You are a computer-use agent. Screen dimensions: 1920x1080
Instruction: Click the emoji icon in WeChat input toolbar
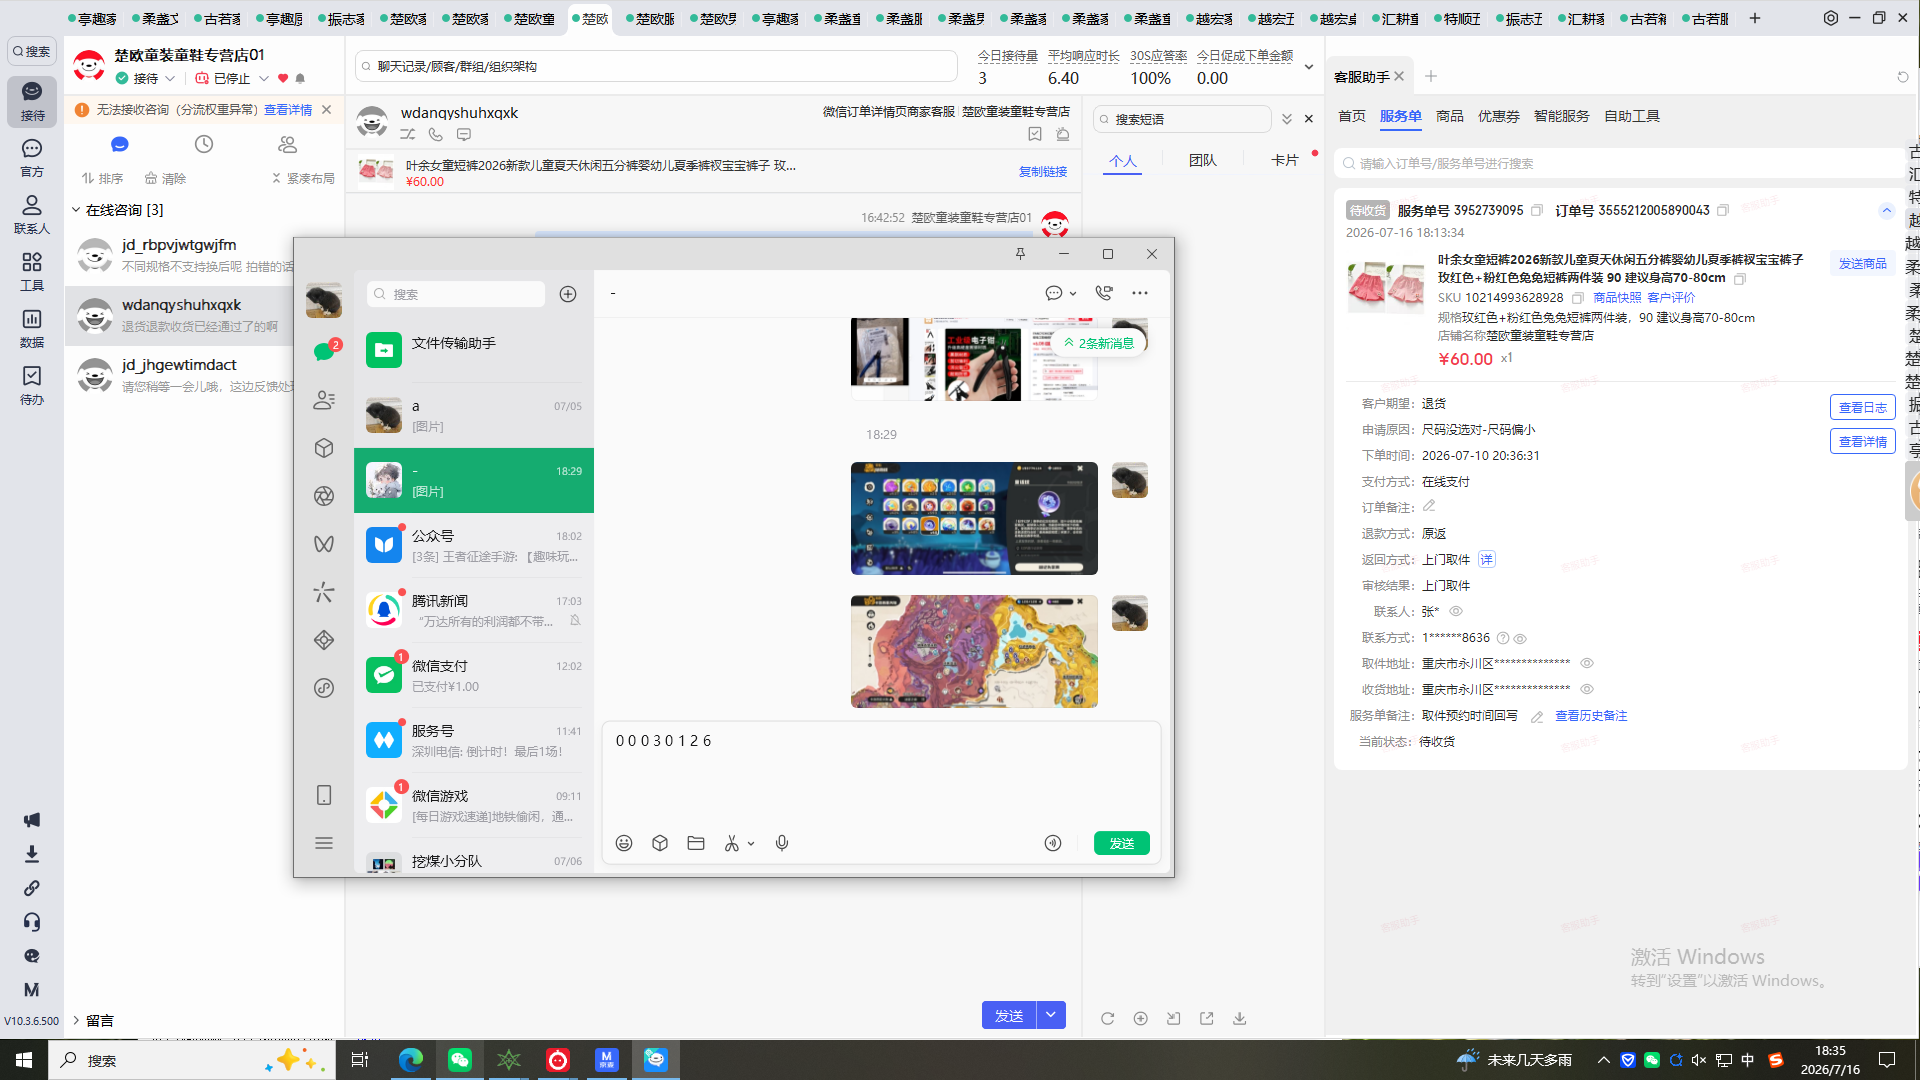tap(624, 843)
